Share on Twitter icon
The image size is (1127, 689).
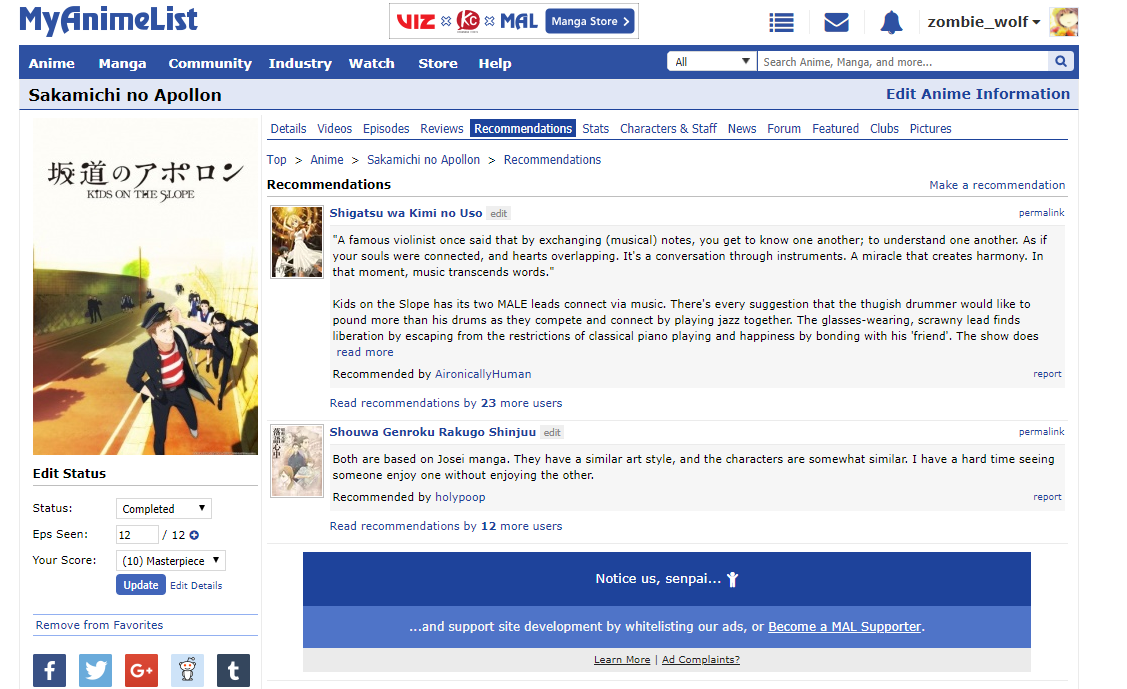(x=96, y=670)
